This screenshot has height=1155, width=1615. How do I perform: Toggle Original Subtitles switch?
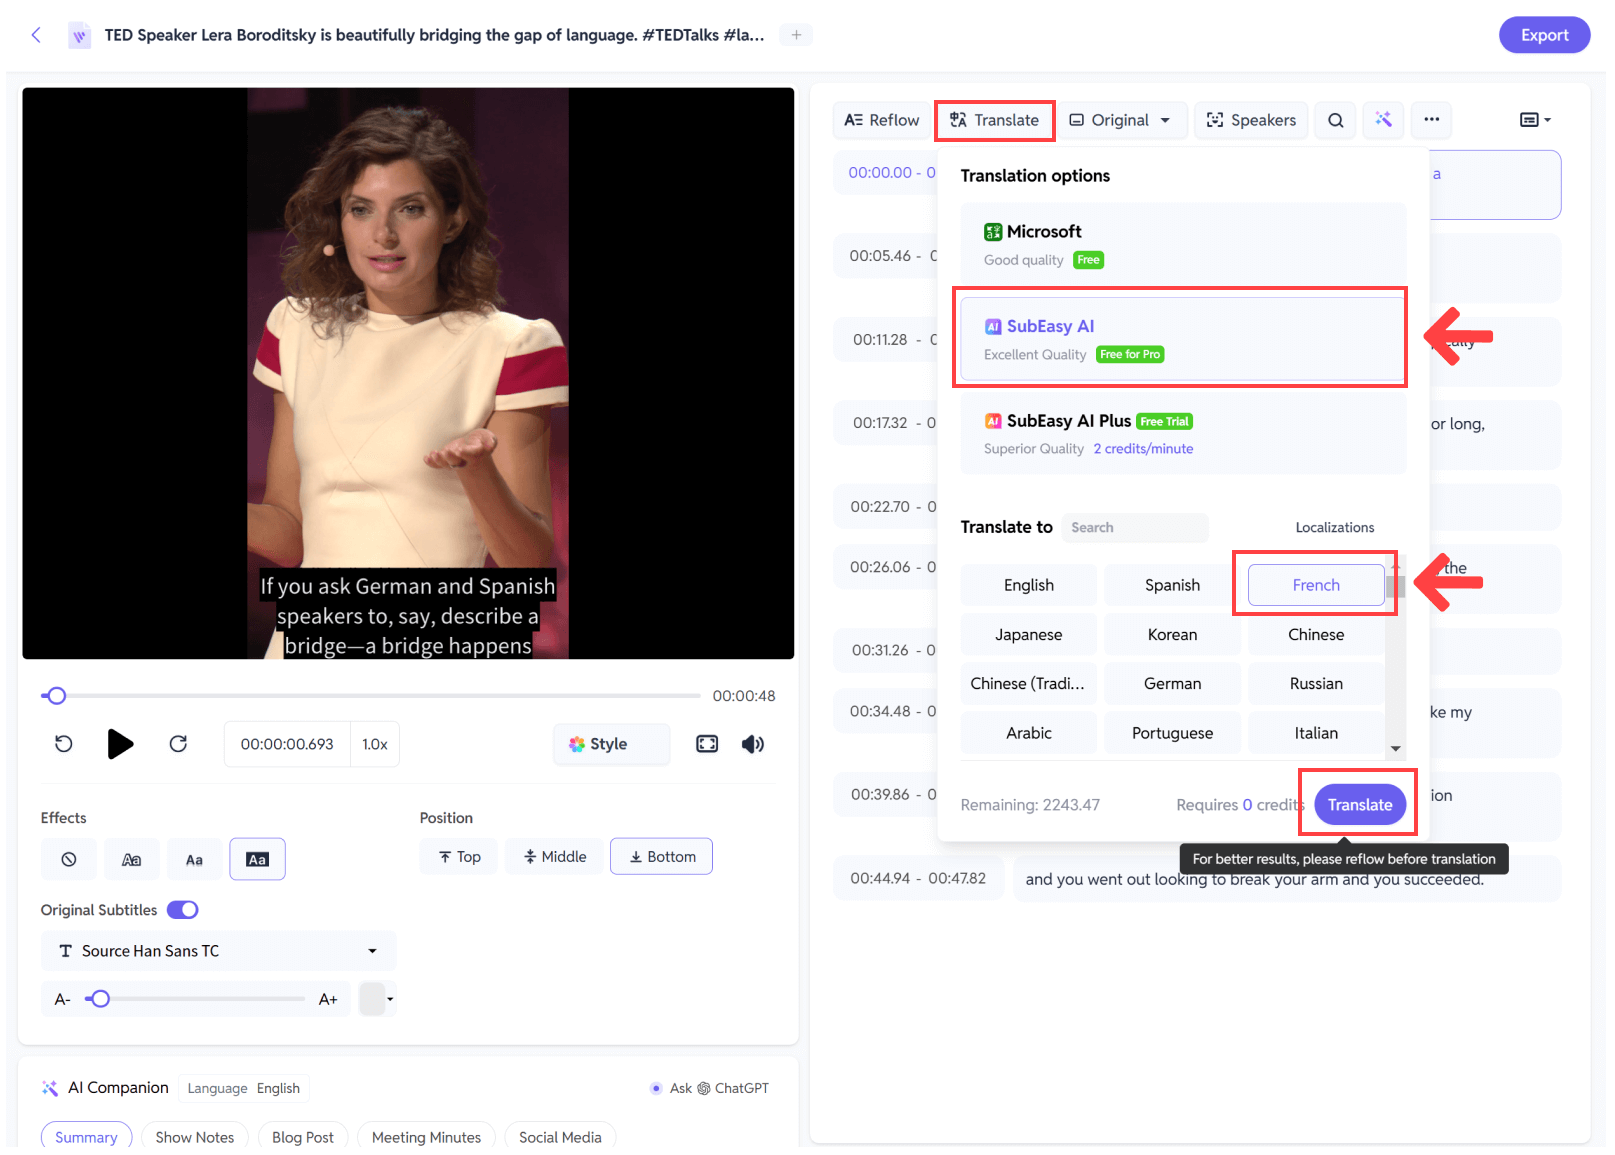pos(183,910)
